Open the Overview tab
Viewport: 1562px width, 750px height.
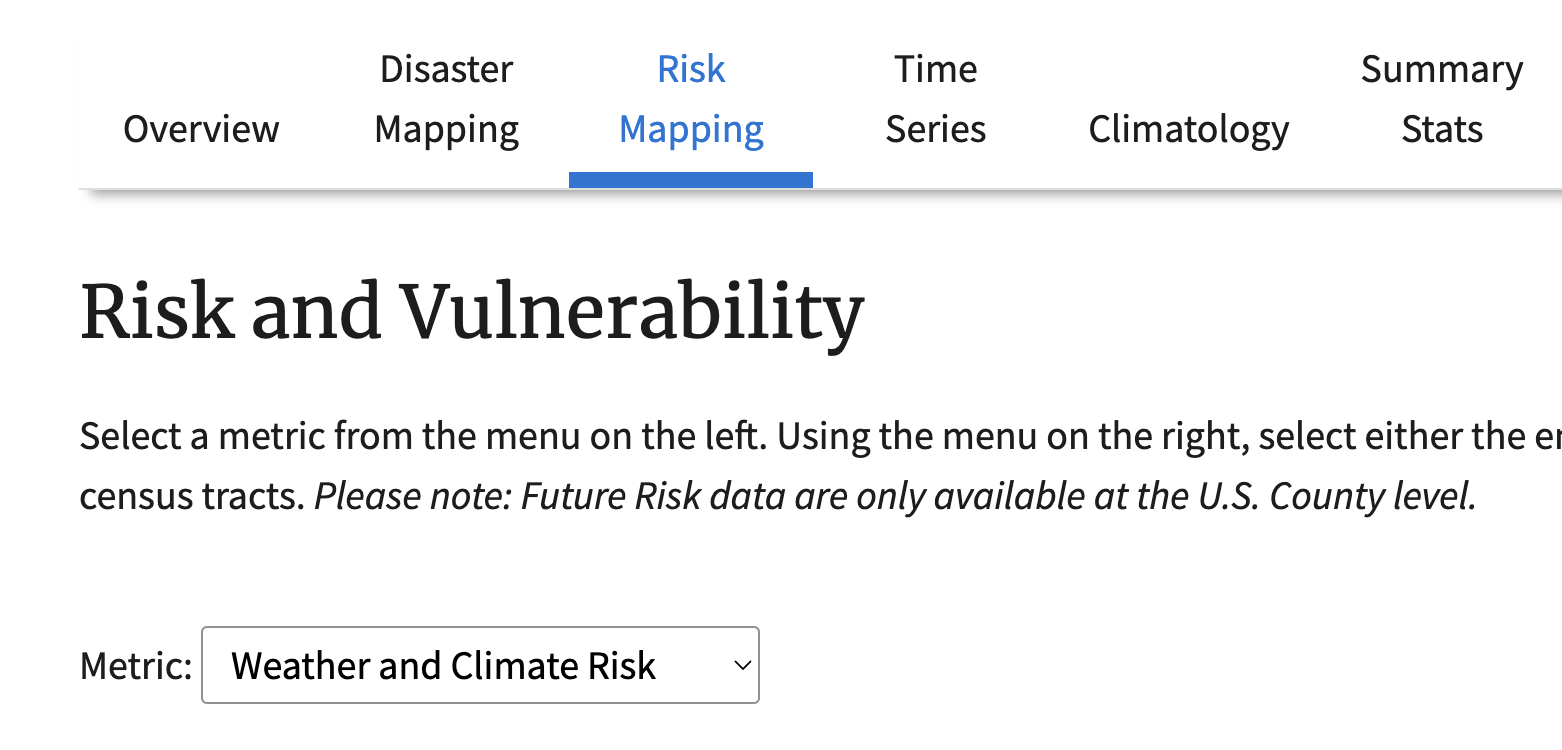tap(201, 129)
